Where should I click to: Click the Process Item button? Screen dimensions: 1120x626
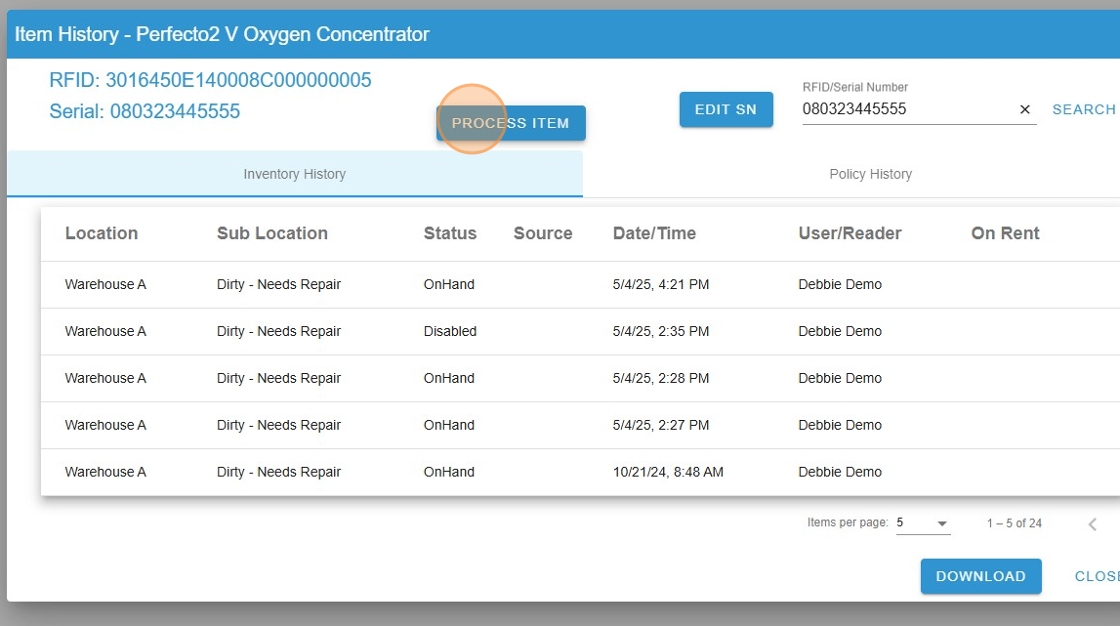pyautogui.click(x=510, y=123)
